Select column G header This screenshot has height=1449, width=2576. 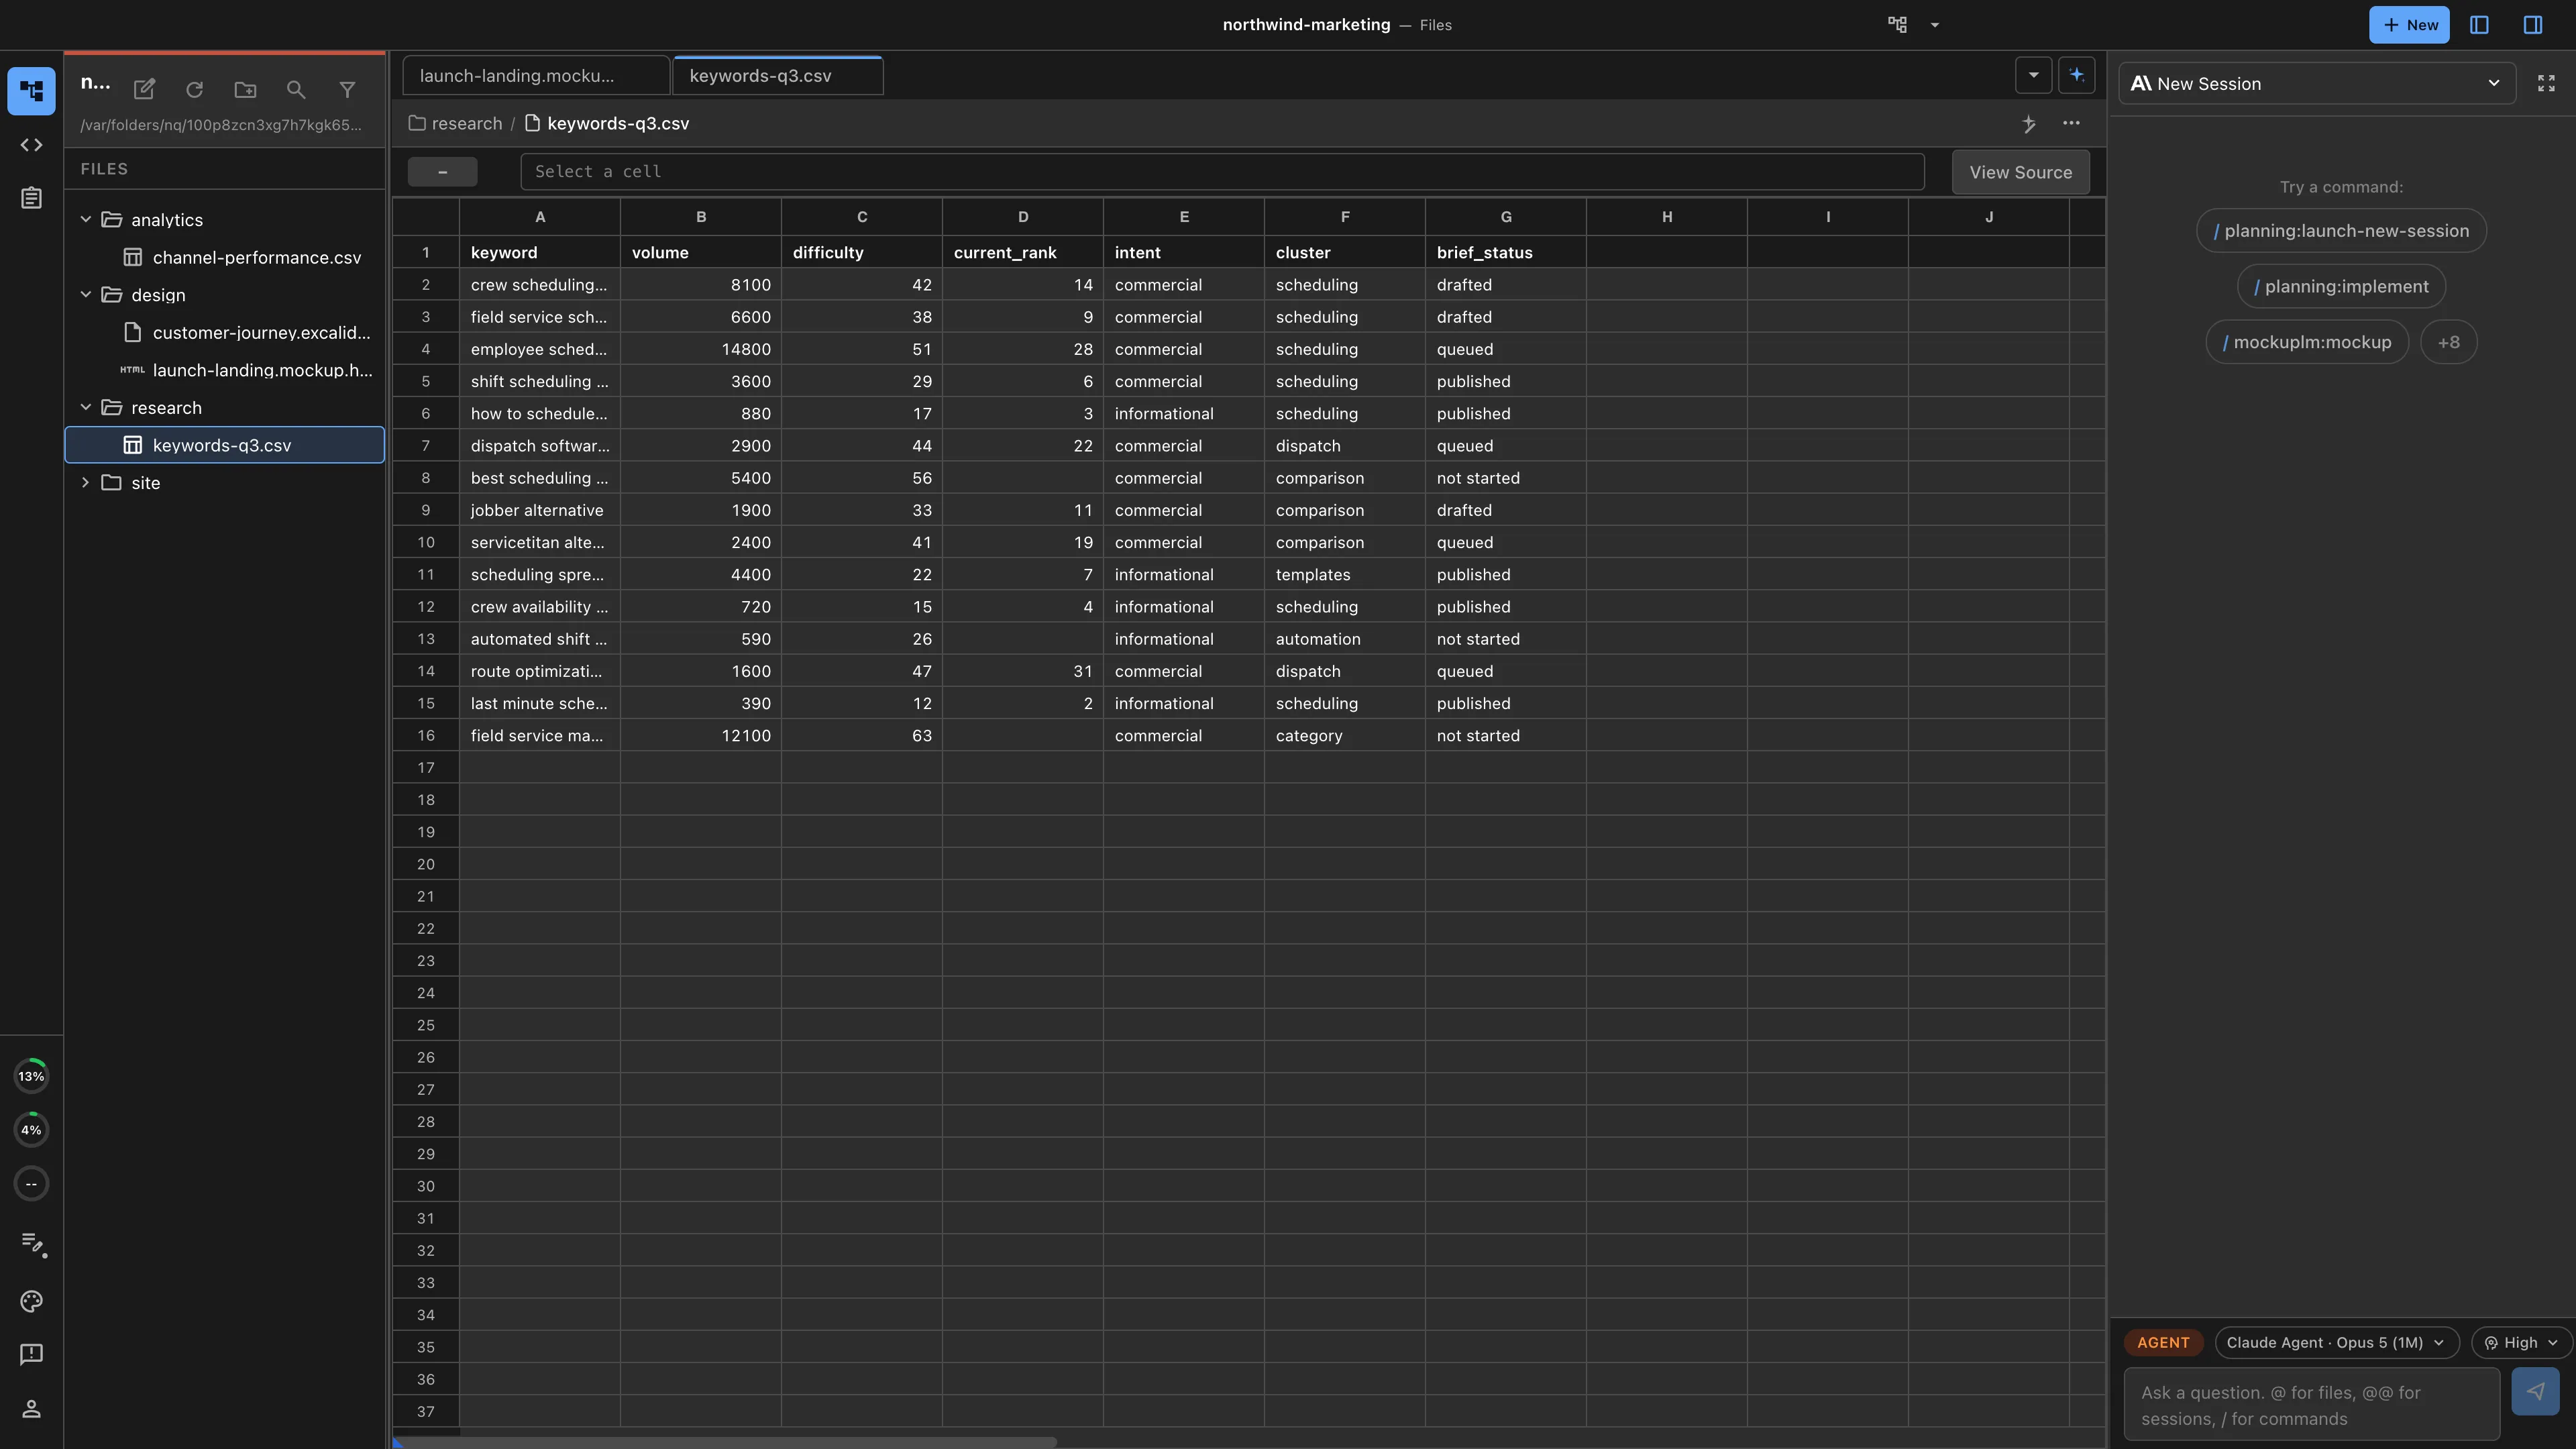coord(1506,216)
